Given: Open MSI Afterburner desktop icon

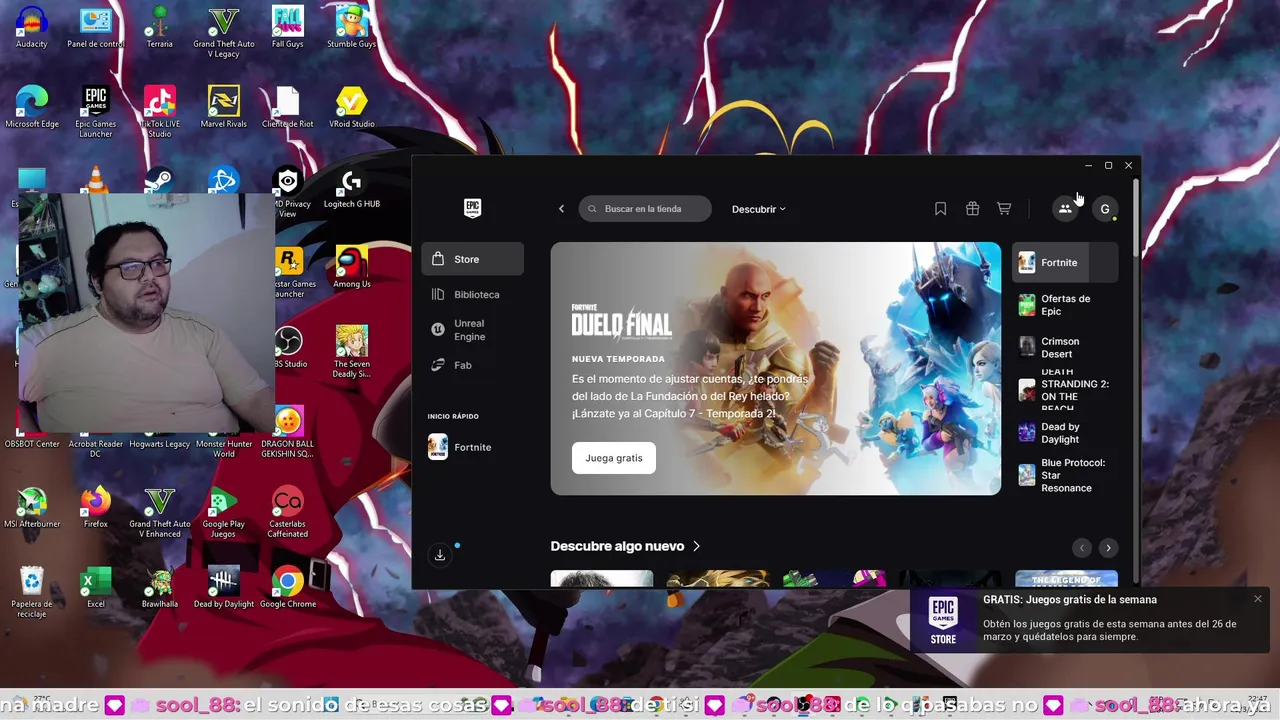Looking at the screenshot, I should [x=32, y=508].
